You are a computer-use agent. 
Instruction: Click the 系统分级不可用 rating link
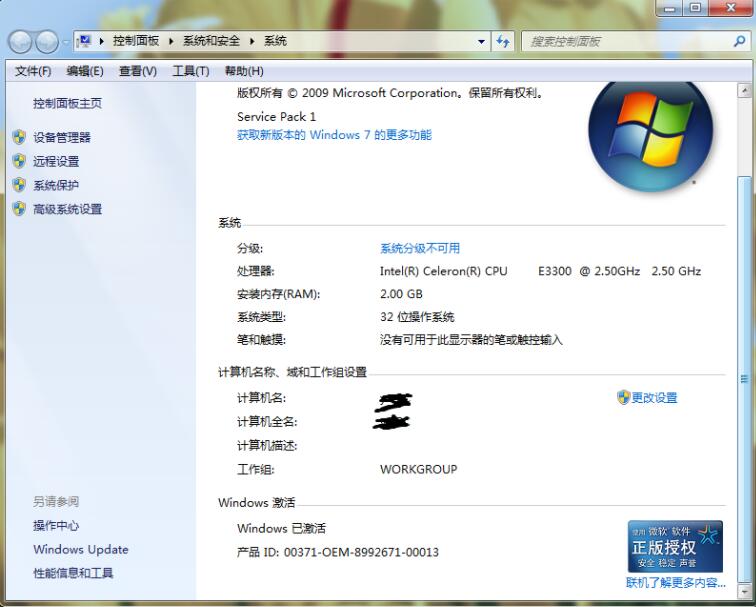419,248
